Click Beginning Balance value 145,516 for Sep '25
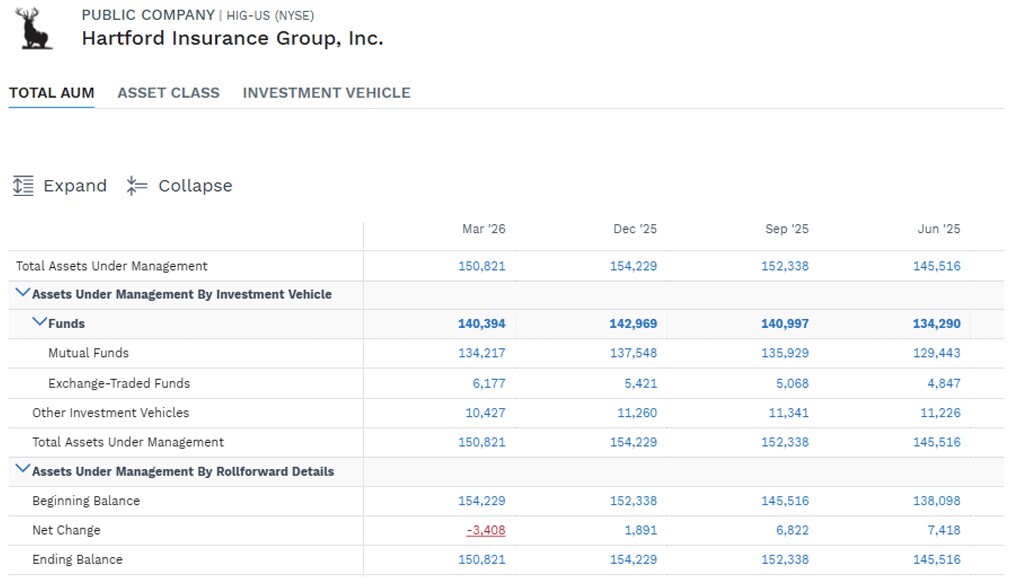This screenshot has width=1010, height=580. pyautogui.click(x=785, y=501)
